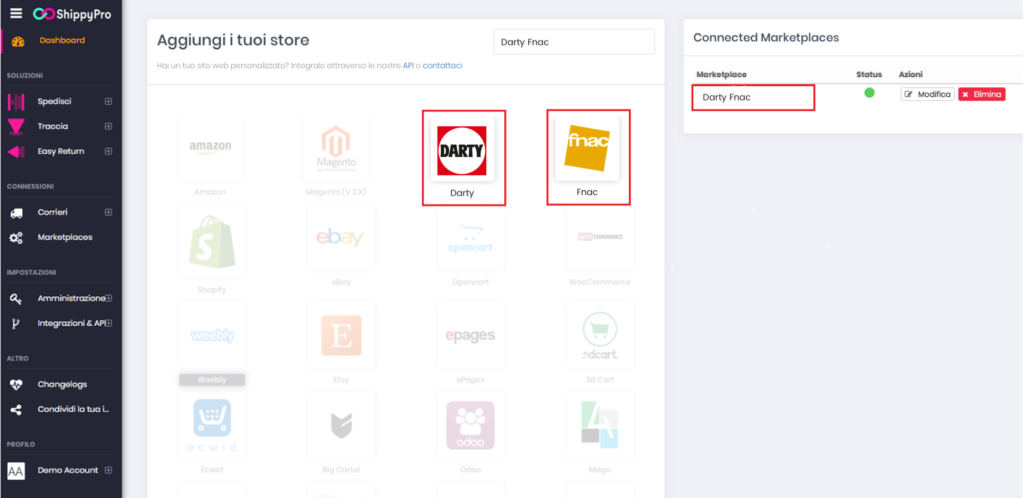Select the Mago store logo
The height and width of the screenshot is (498, 1024).
point(600,426)
